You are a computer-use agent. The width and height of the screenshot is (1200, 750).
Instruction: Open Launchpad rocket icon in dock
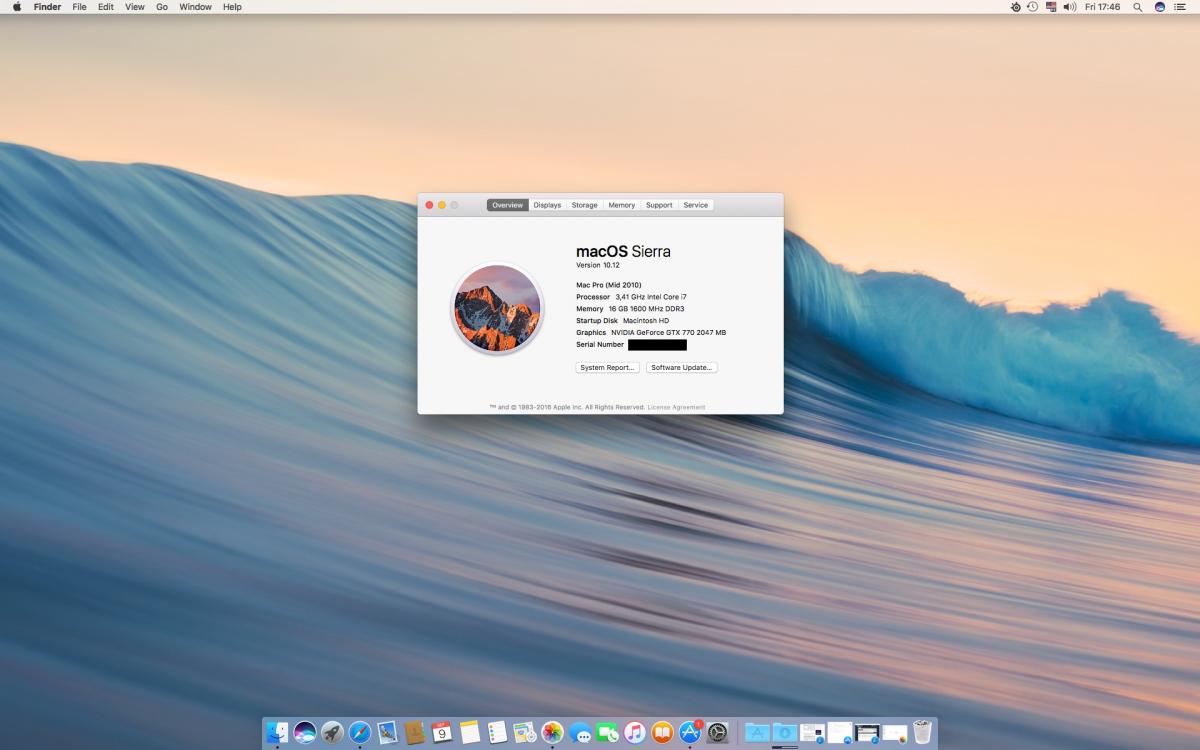tap(332, 733)
